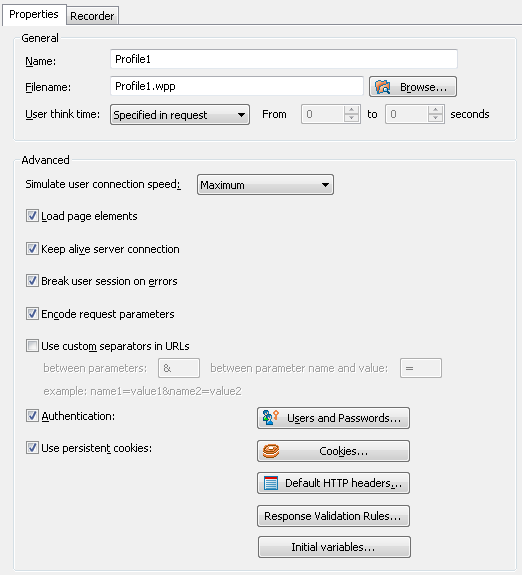
Task: Uncheck the Authentication checkbox
Action: (32, 416)
